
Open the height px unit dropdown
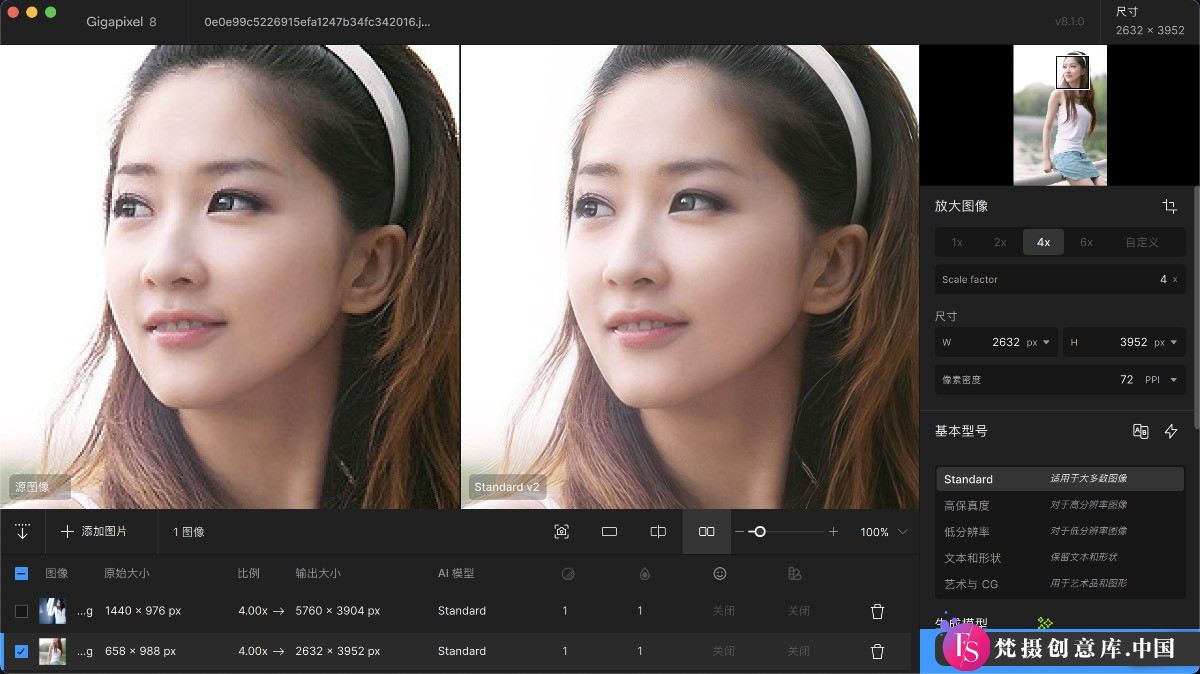pos(1167,342)
